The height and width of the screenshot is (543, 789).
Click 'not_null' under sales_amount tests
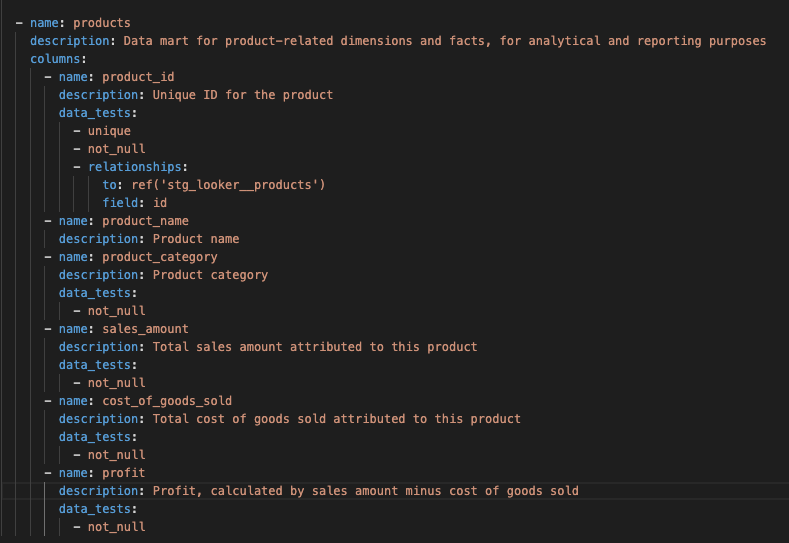[x=117, y=383]
